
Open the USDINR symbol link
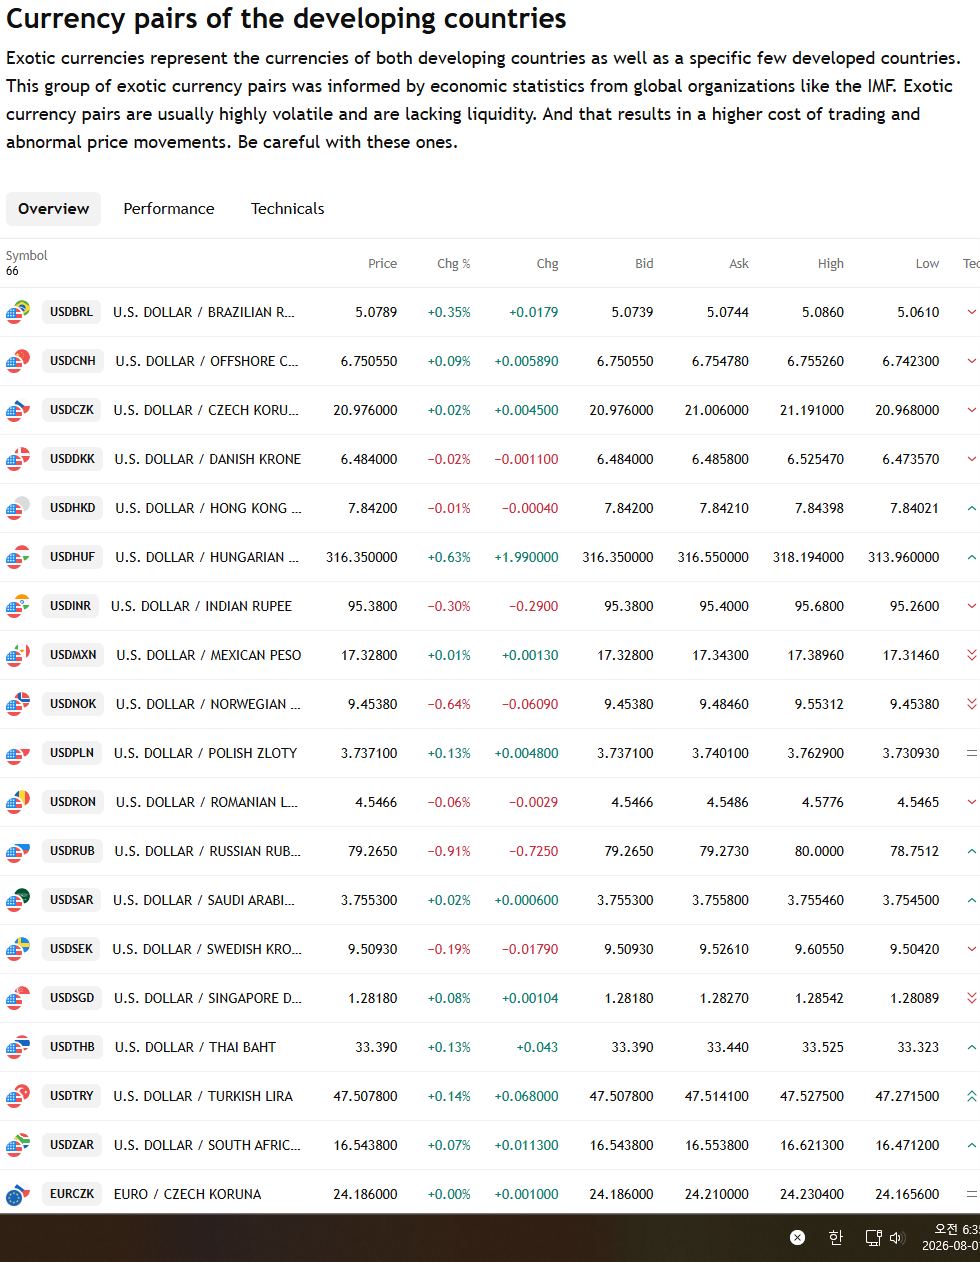(x=71, y=606)
